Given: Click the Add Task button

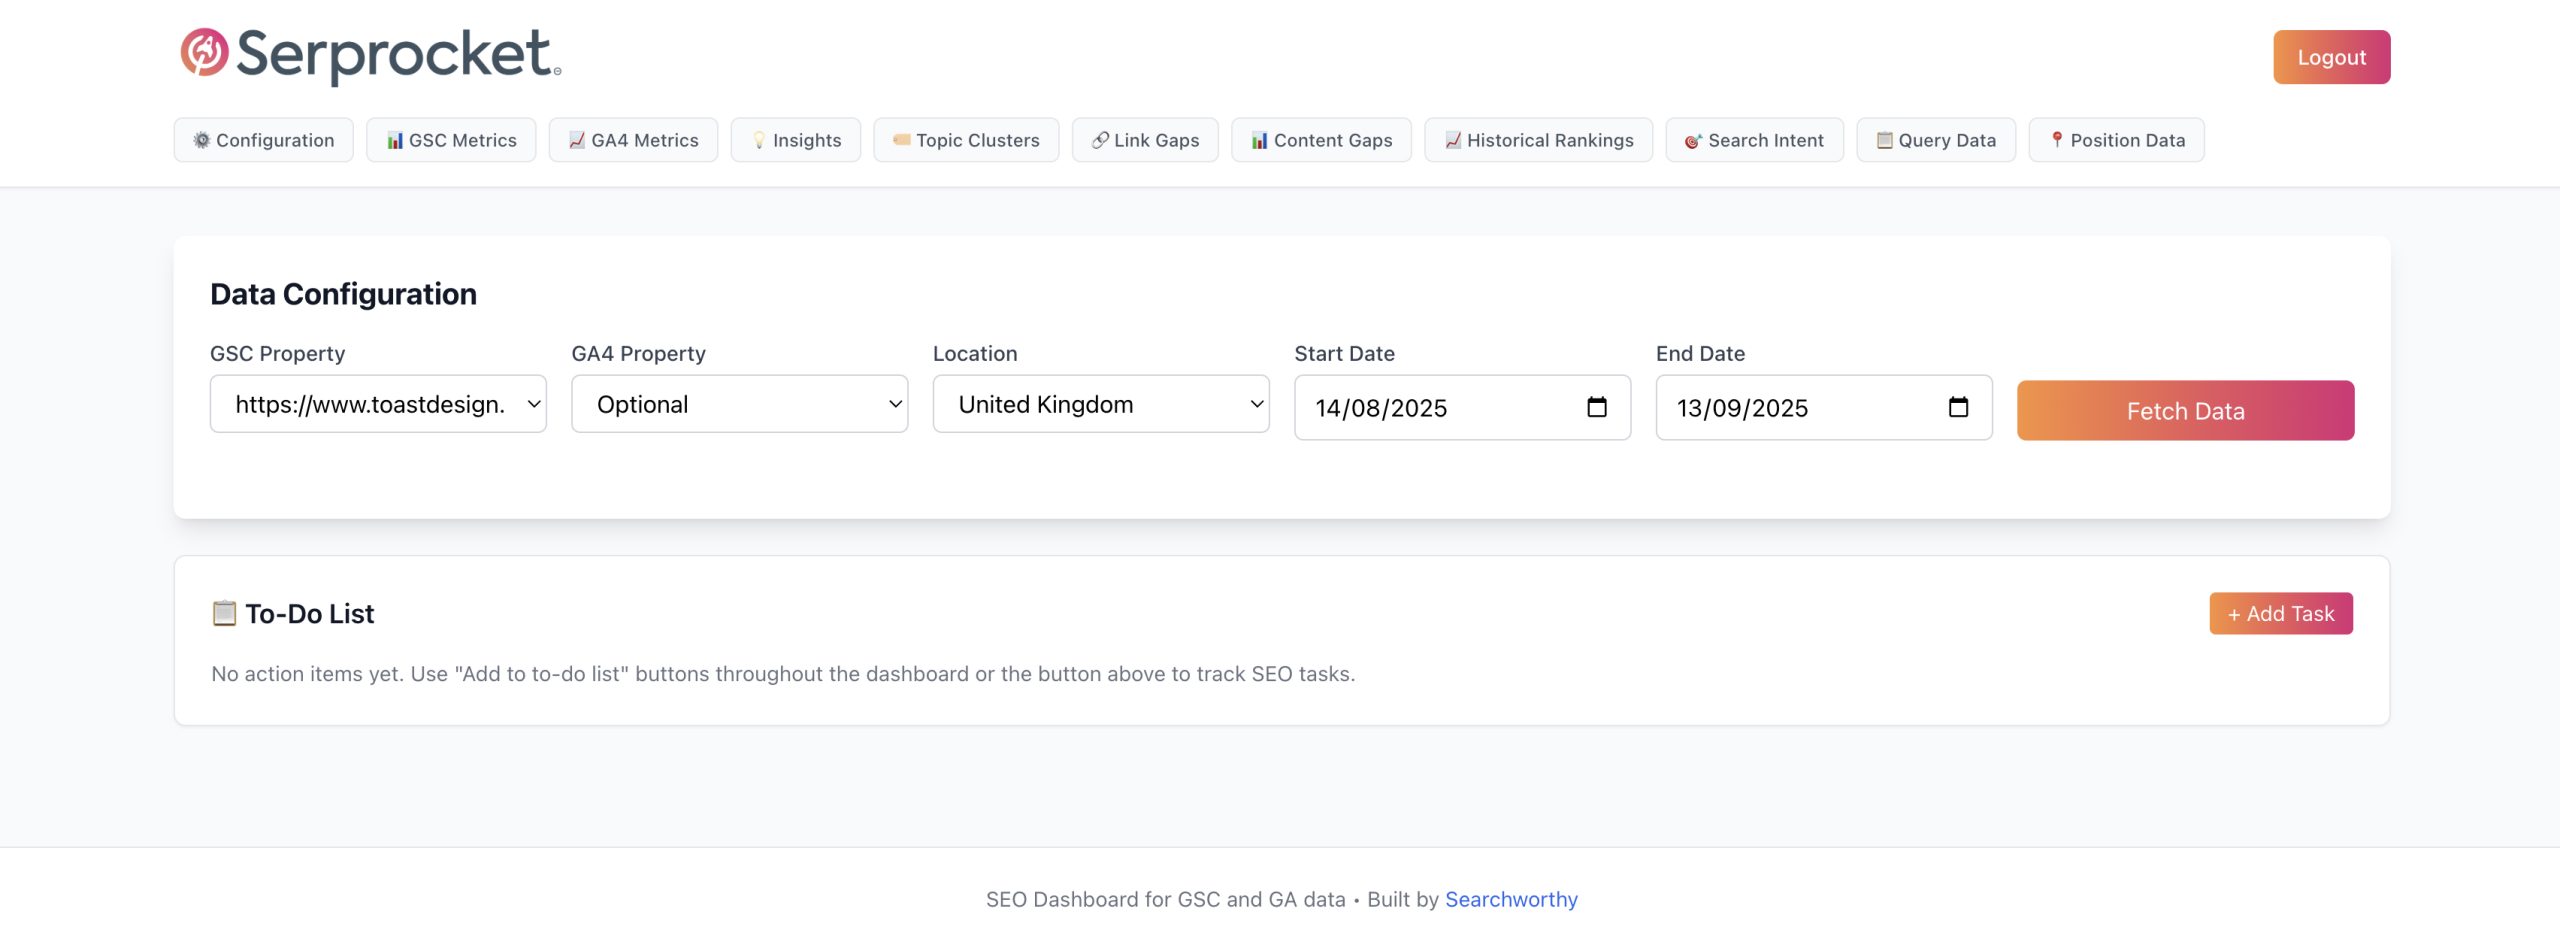Looking at the screenshot, I should click(2280, 613).
